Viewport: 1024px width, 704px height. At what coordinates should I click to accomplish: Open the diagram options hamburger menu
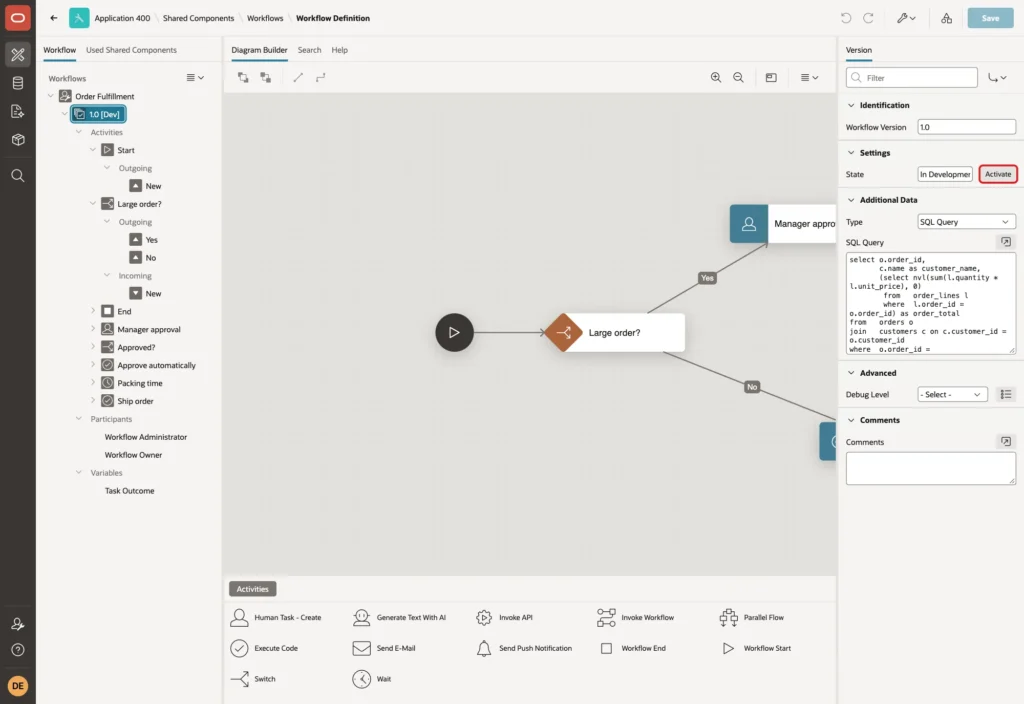(809, 77)
